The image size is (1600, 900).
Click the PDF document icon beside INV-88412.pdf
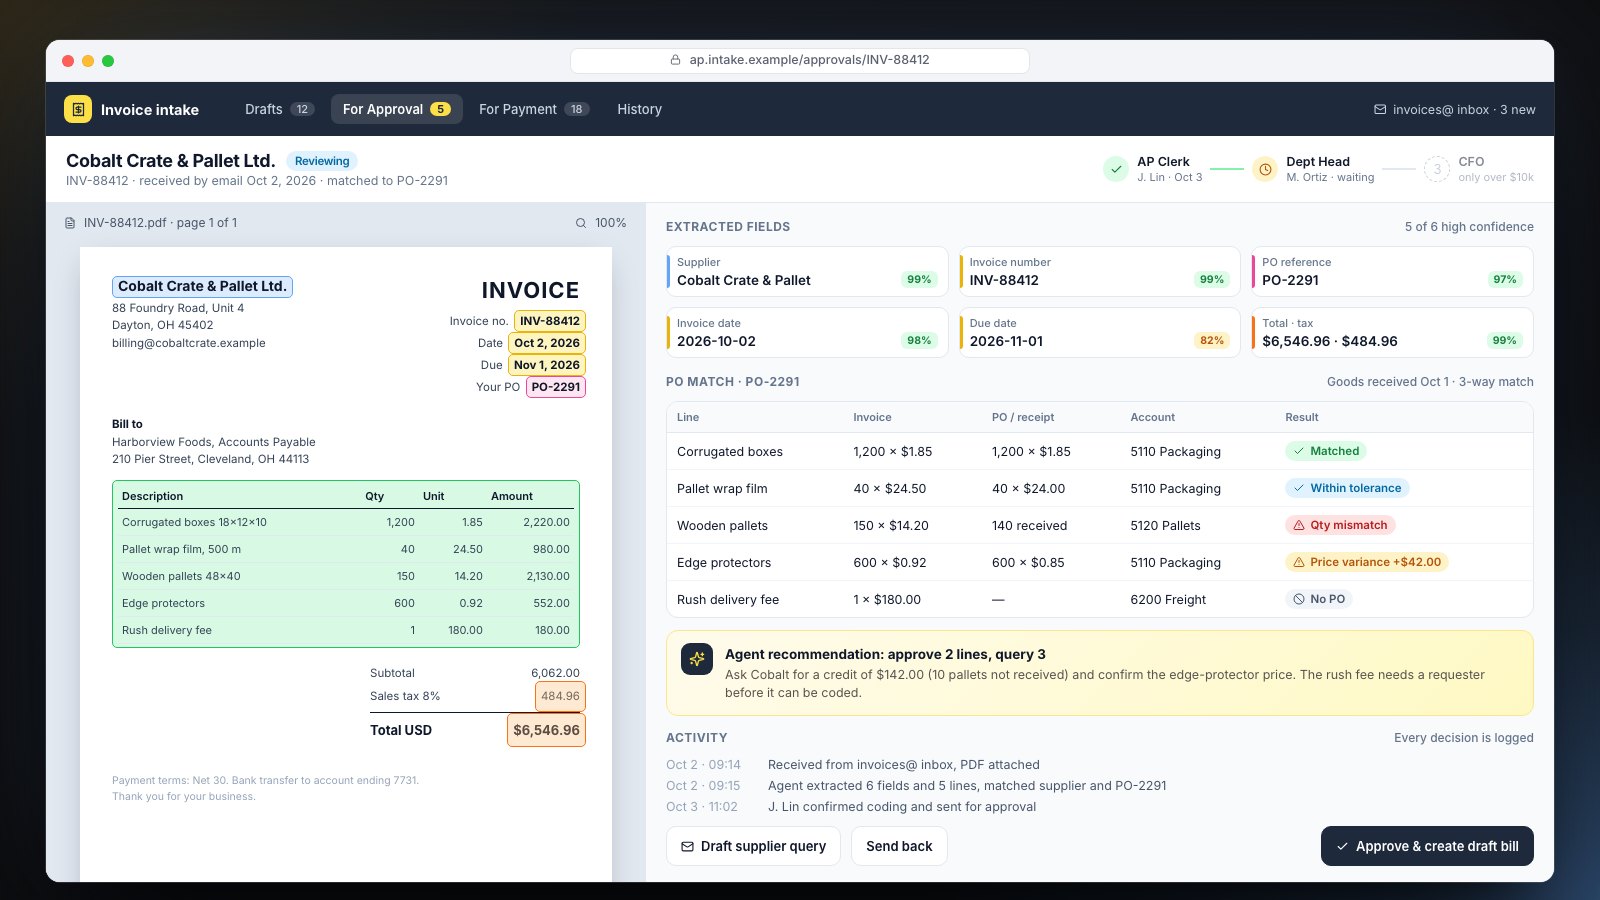(x=70, y=223)
